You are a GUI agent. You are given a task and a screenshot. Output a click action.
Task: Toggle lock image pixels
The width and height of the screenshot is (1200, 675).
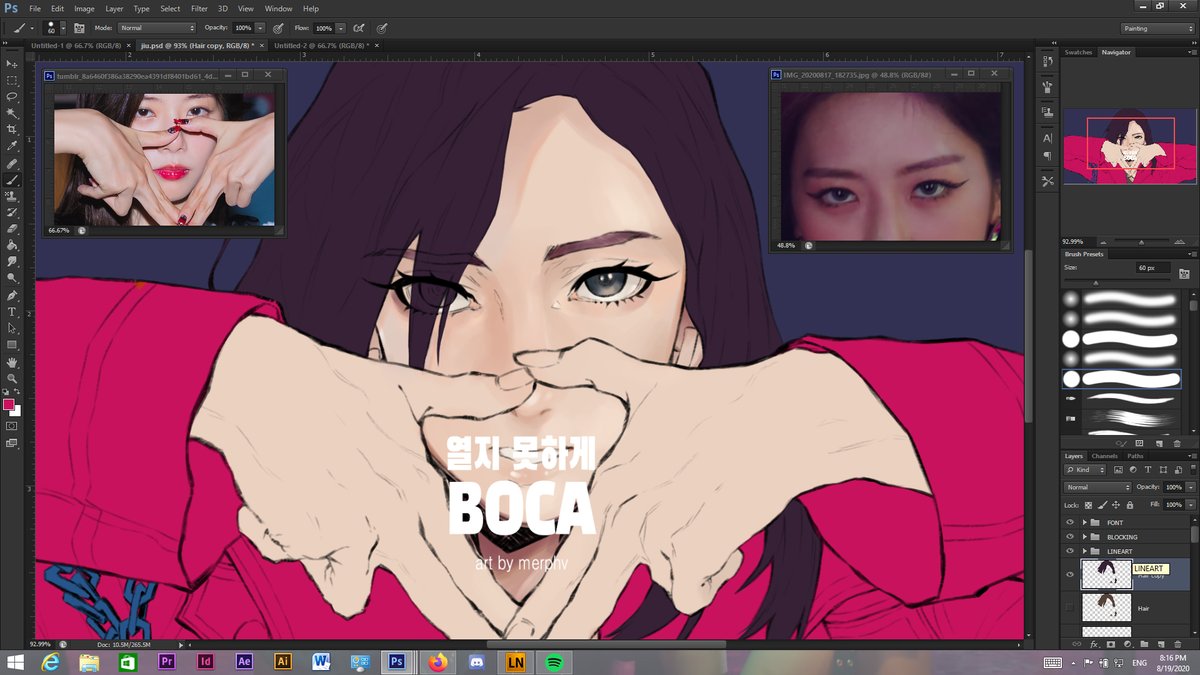click(1104, 505)
